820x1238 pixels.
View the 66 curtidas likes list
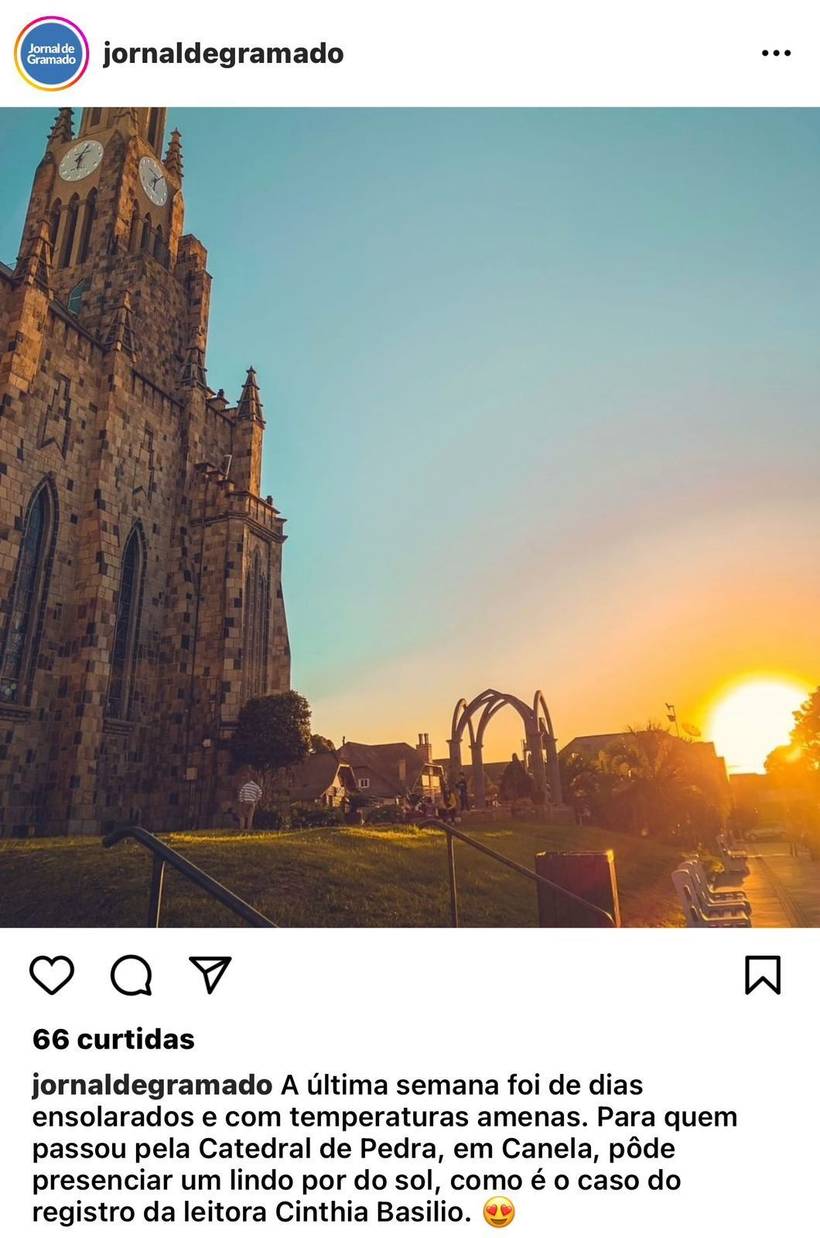[x=113, y=1039]
